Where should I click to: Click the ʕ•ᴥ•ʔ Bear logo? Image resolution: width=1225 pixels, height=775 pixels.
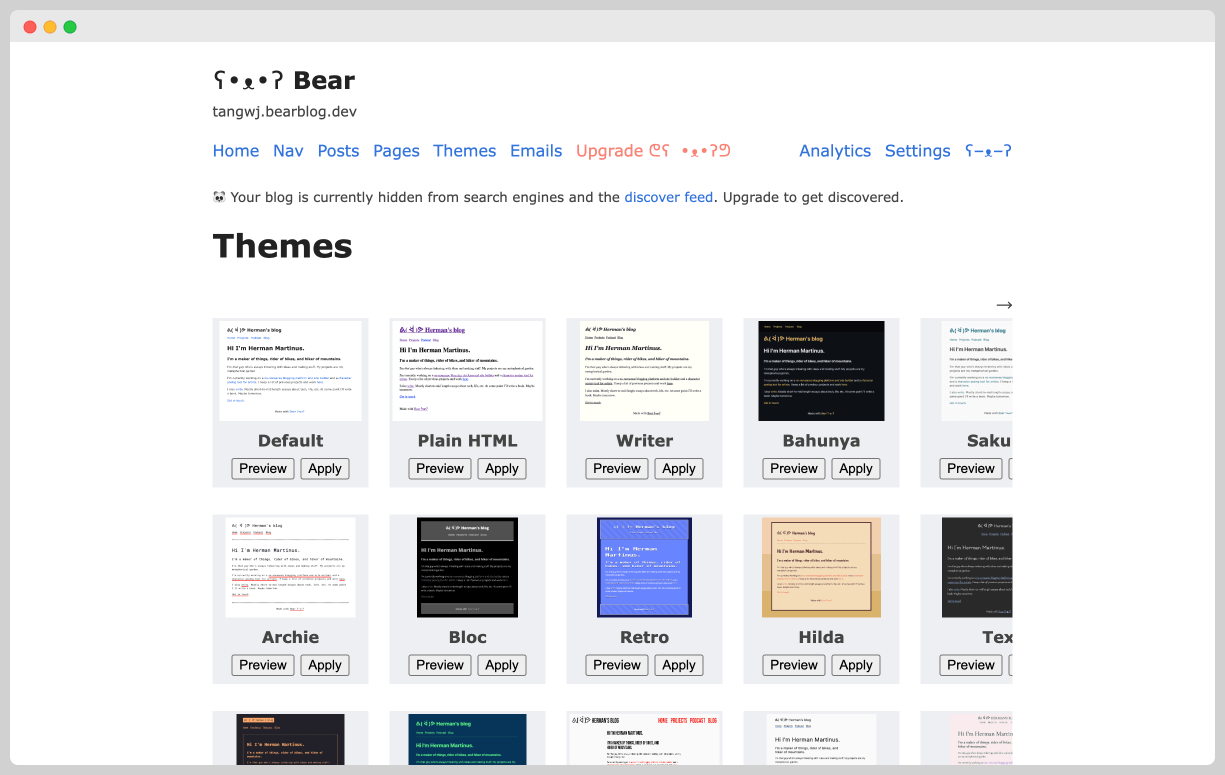tap(283, 80)
